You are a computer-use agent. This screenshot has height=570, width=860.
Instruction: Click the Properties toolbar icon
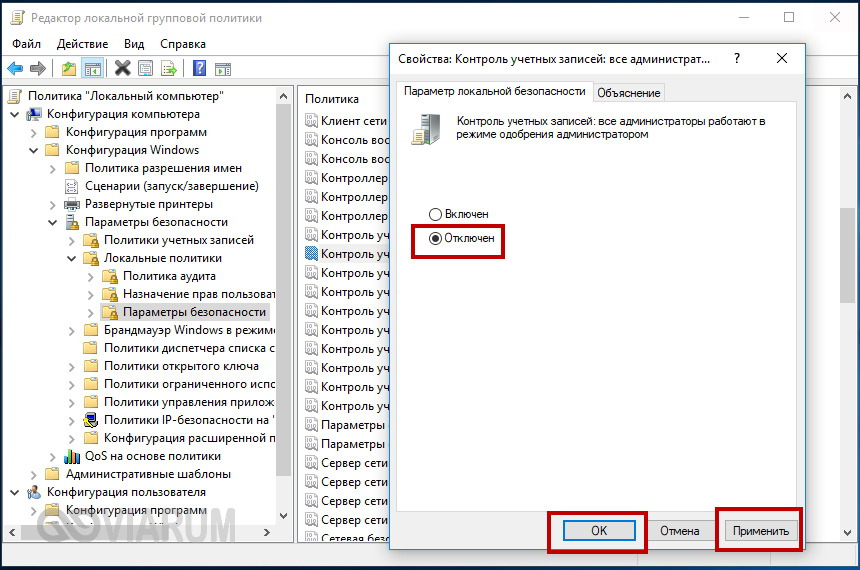[x=145, y=68]
